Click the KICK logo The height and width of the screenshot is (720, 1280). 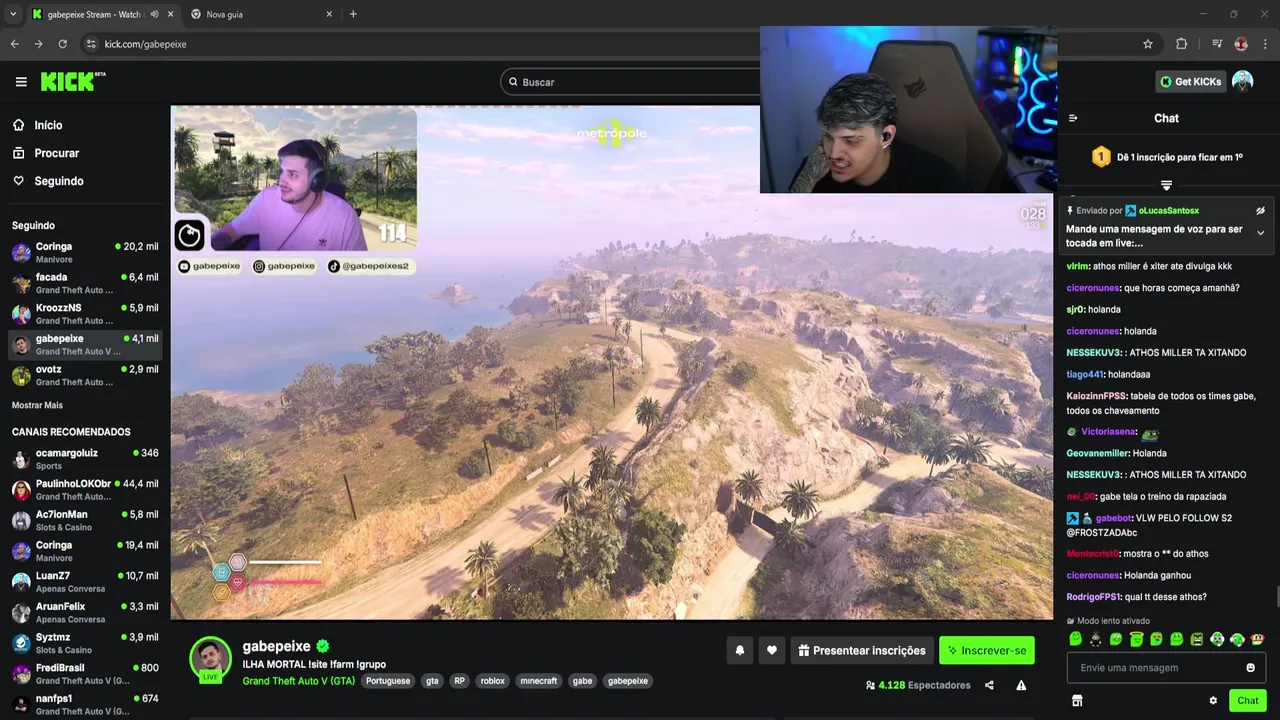pos(72,82)
